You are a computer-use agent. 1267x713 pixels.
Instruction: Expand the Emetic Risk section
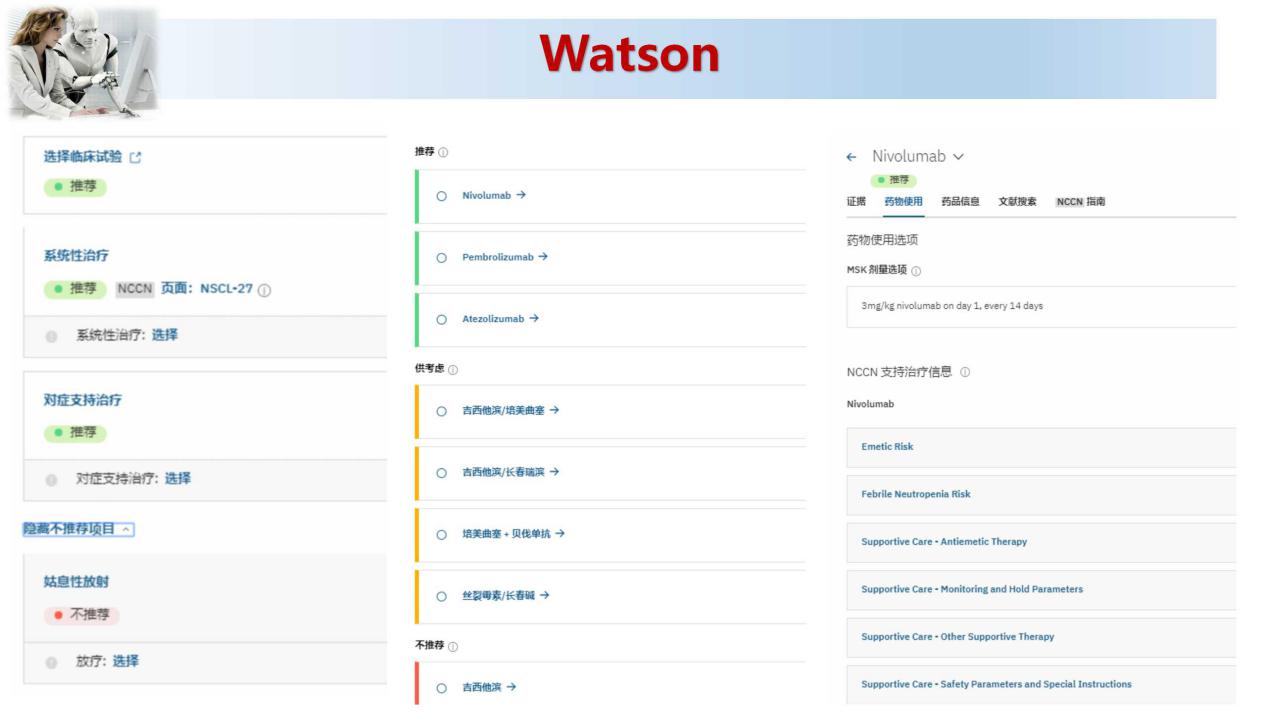click(x=887, y=447)
